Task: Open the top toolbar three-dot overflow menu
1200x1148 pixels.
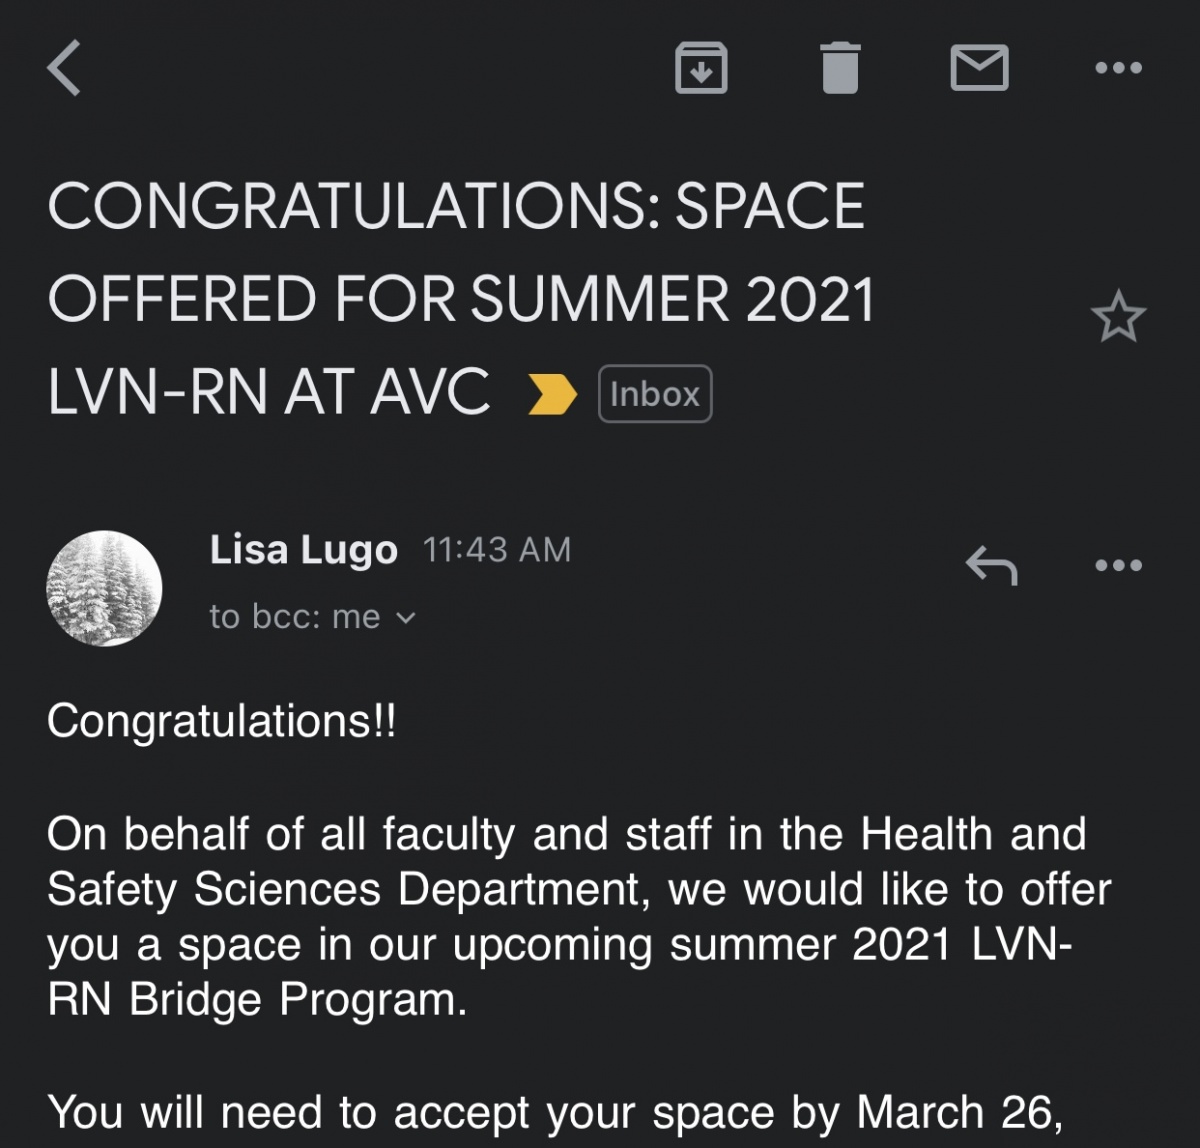Action: tap(1118, 68)
